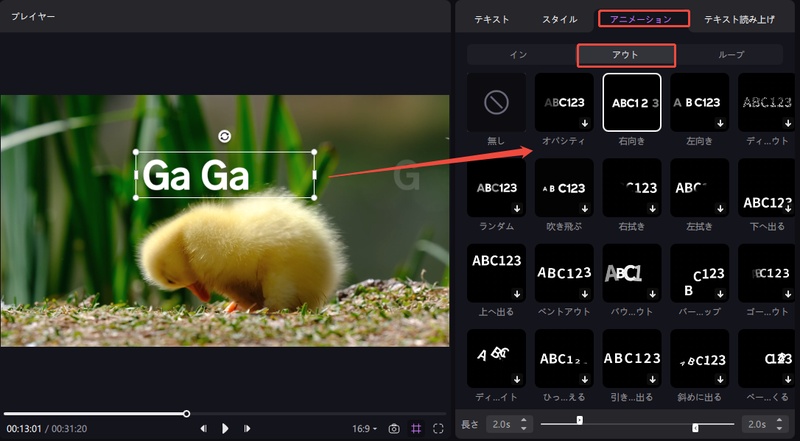This screenshot has width=800, height=441.
Task: Take a snapshot with camera icon
Action: click(394, 429)
